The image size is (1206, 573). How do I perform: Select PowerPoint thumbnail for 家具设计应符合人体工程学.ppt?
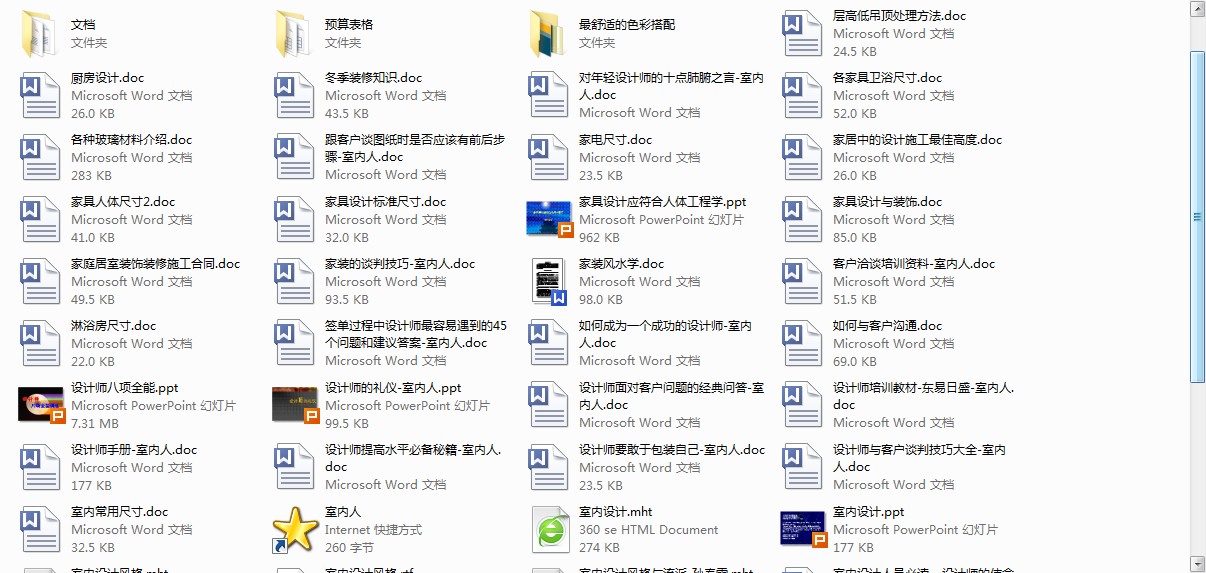[549, 220]
